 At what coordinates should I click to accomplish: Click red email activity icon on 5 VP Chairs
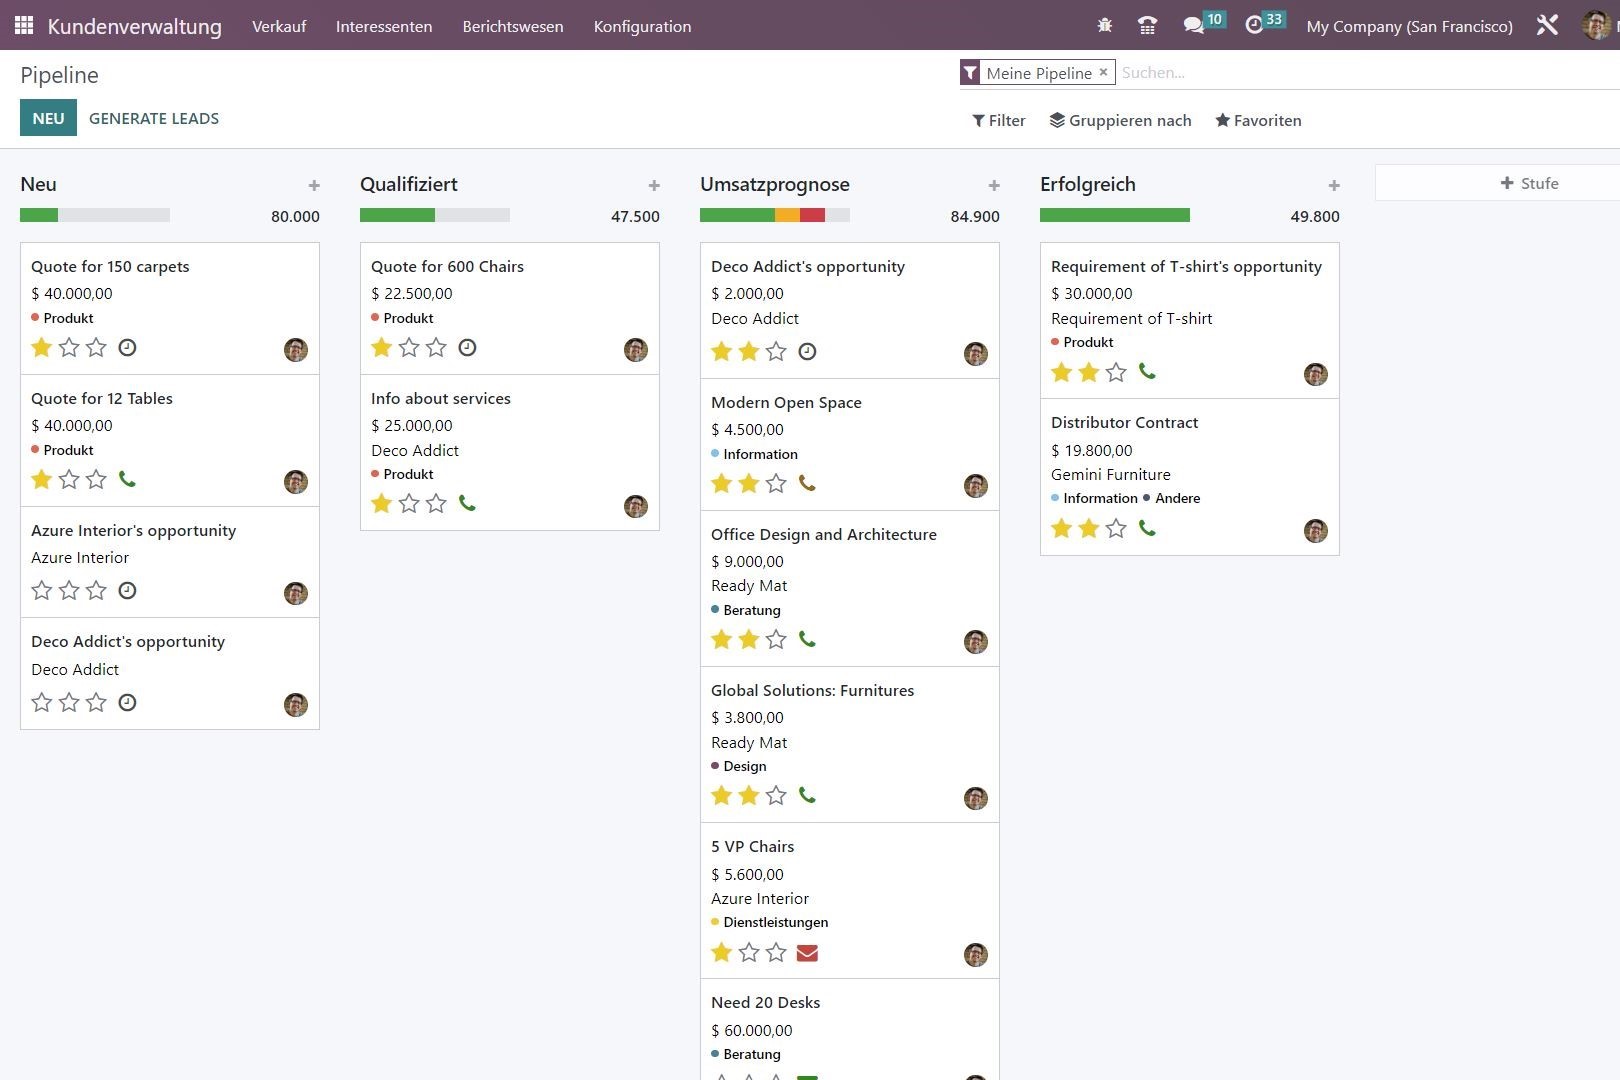click(807, 953)
